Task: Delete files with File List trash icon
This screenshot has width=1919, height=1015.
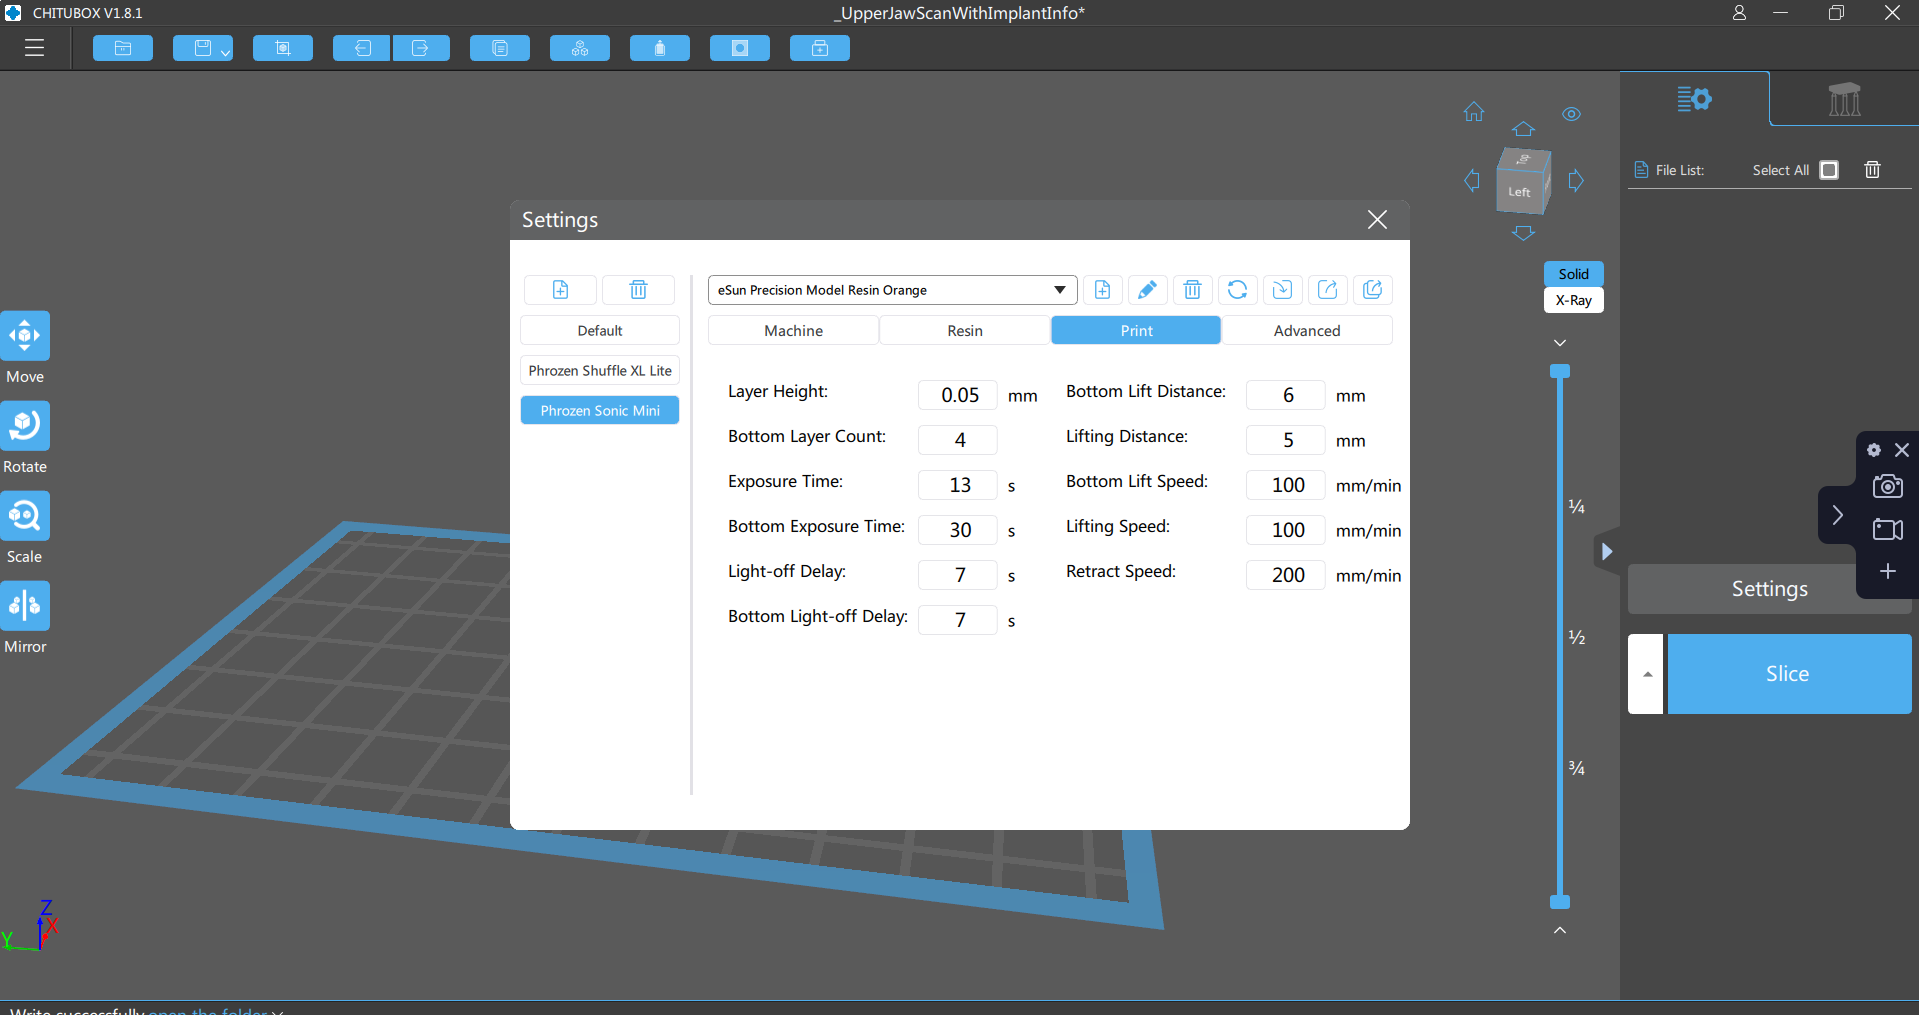Action: click(1873, 170)
